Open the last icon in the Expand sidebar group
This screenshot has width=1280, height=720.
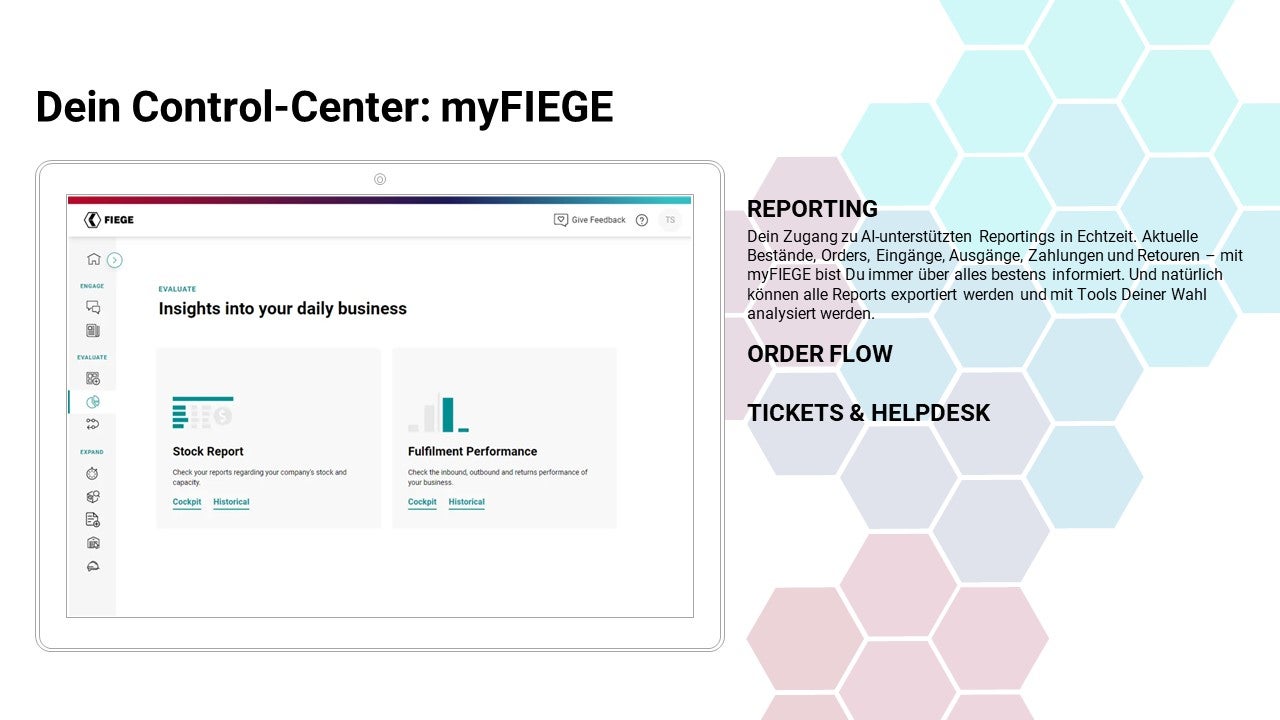93,567
